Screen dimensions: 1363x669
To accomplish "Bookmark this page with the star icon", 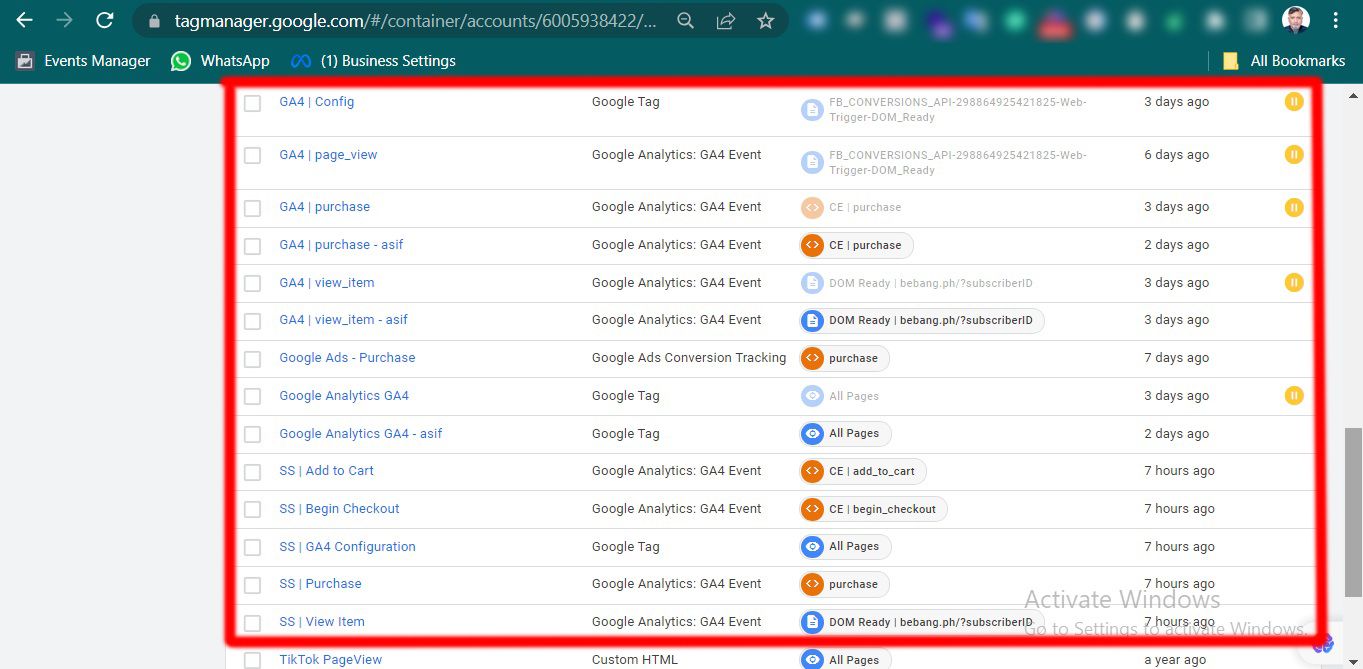I will [765, 20].
